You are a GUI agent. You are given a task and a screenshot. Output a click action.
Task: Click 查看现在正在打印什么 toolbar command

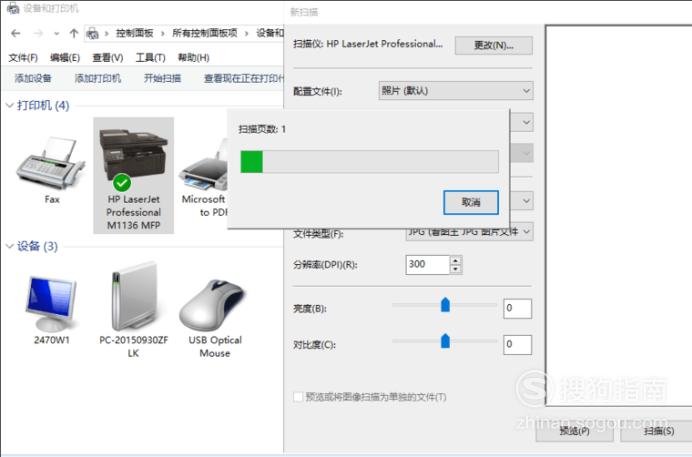click(x=243, y=79)
